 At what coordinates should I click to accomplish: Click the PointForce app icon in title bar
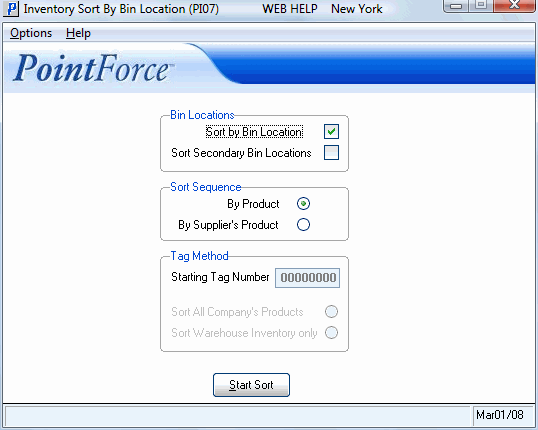click(x=11, y=9)
